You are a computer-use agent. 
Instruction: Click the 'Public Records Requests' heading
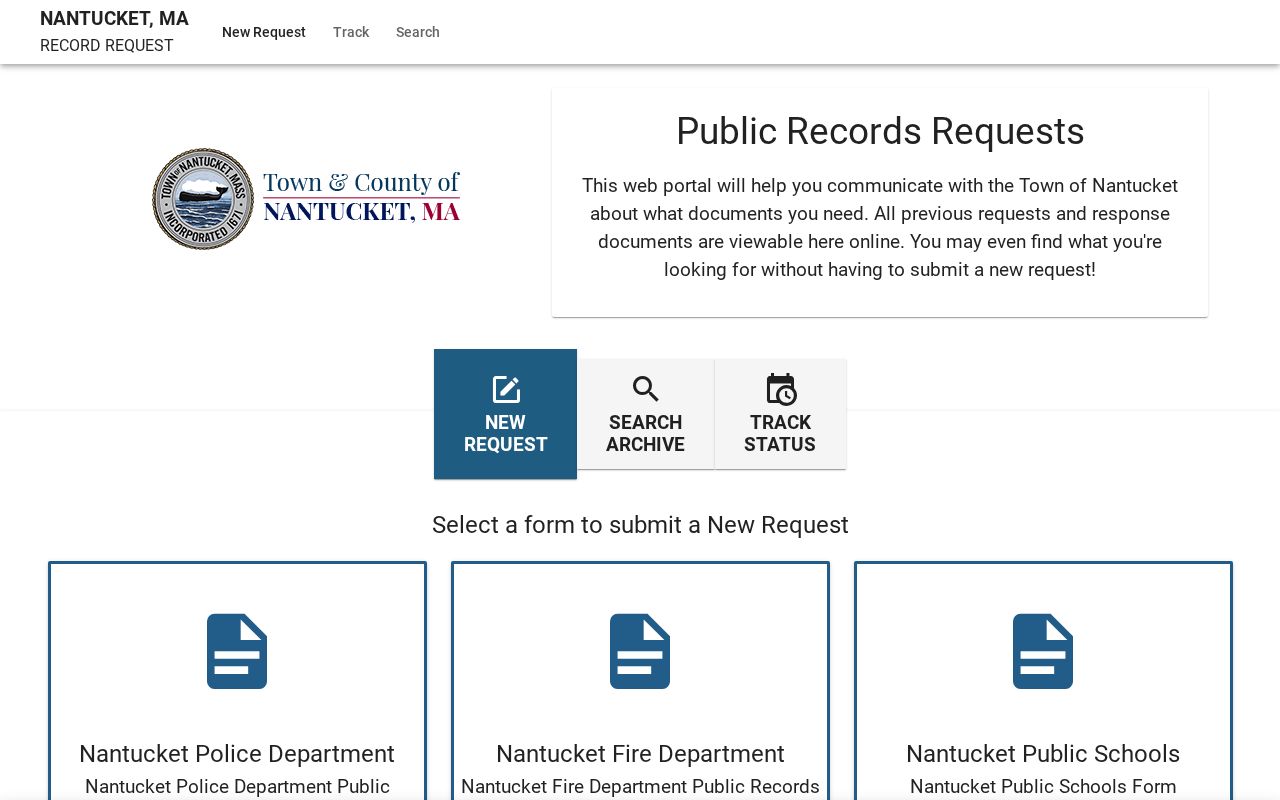click(880, 132)
